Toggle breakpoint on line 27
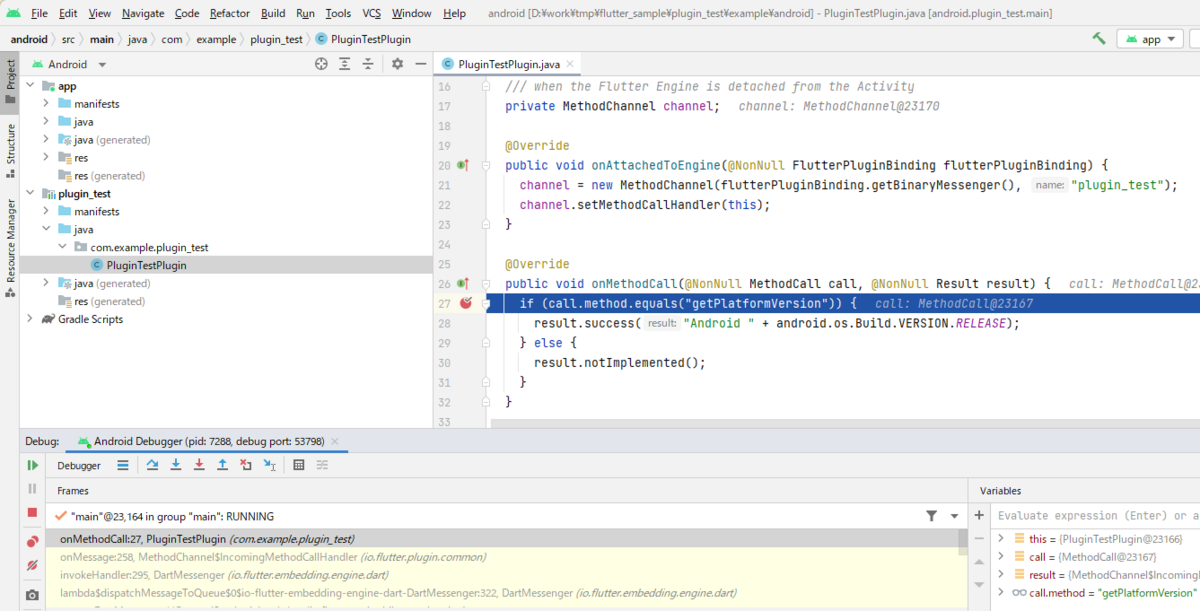1200x611 pixels. (x=466, y=303)
